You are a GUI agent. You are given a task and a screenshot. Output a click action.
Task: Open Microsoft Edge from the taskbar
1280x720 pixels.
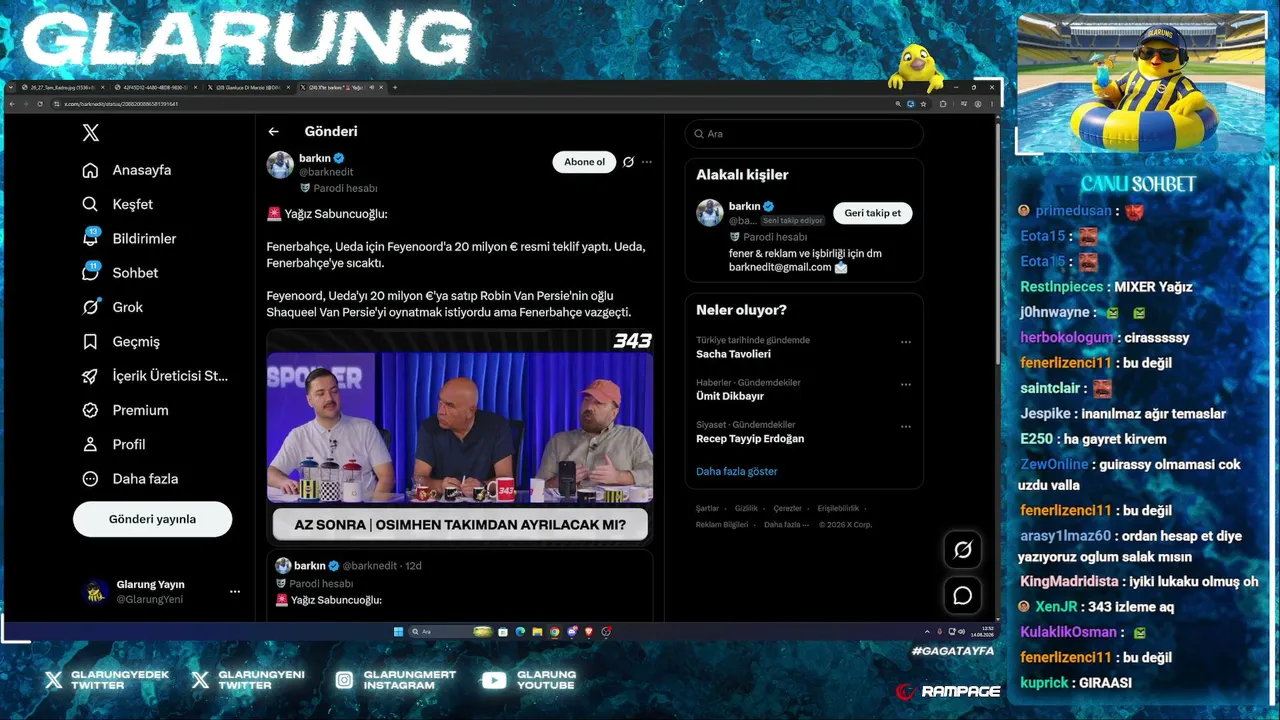tap(520, 631)
